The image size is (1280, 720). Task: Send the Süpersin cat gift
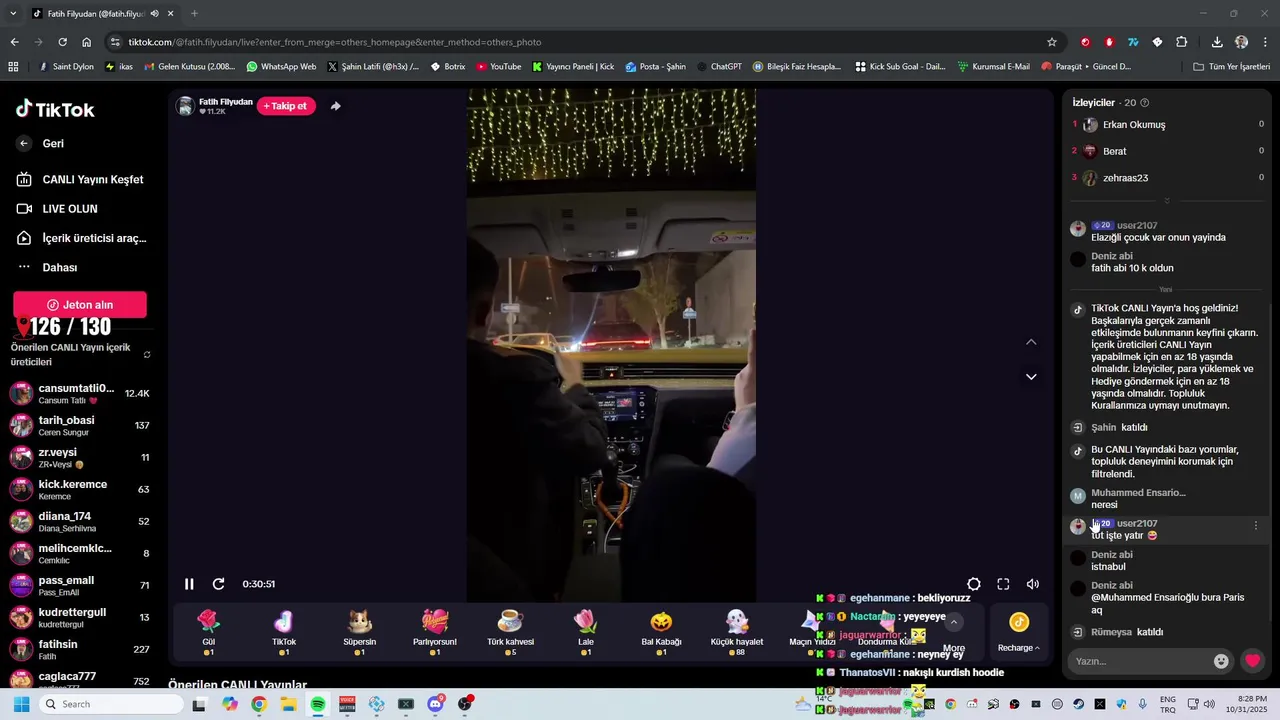point(359,632)
